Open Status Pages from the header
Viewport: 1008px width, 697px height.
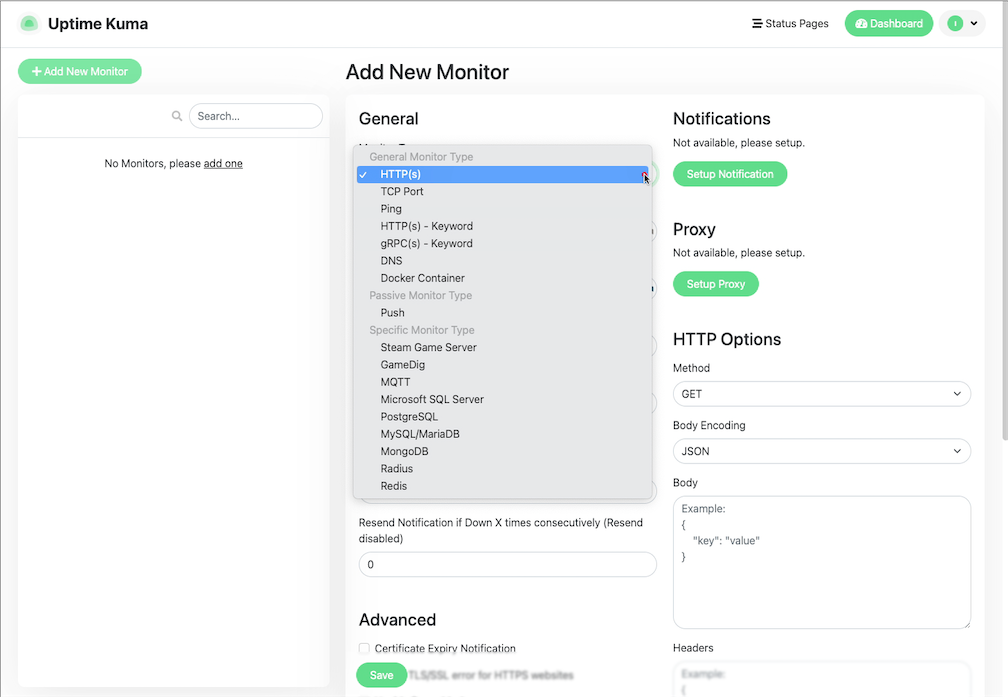790,24
